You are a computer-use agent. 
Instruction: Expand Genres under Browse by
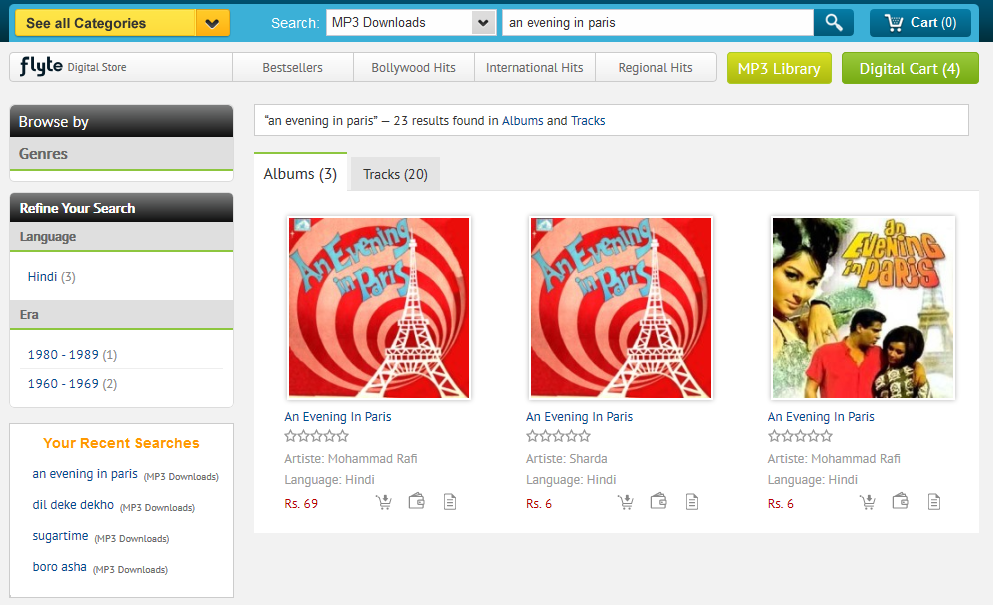tap(122, 154)
